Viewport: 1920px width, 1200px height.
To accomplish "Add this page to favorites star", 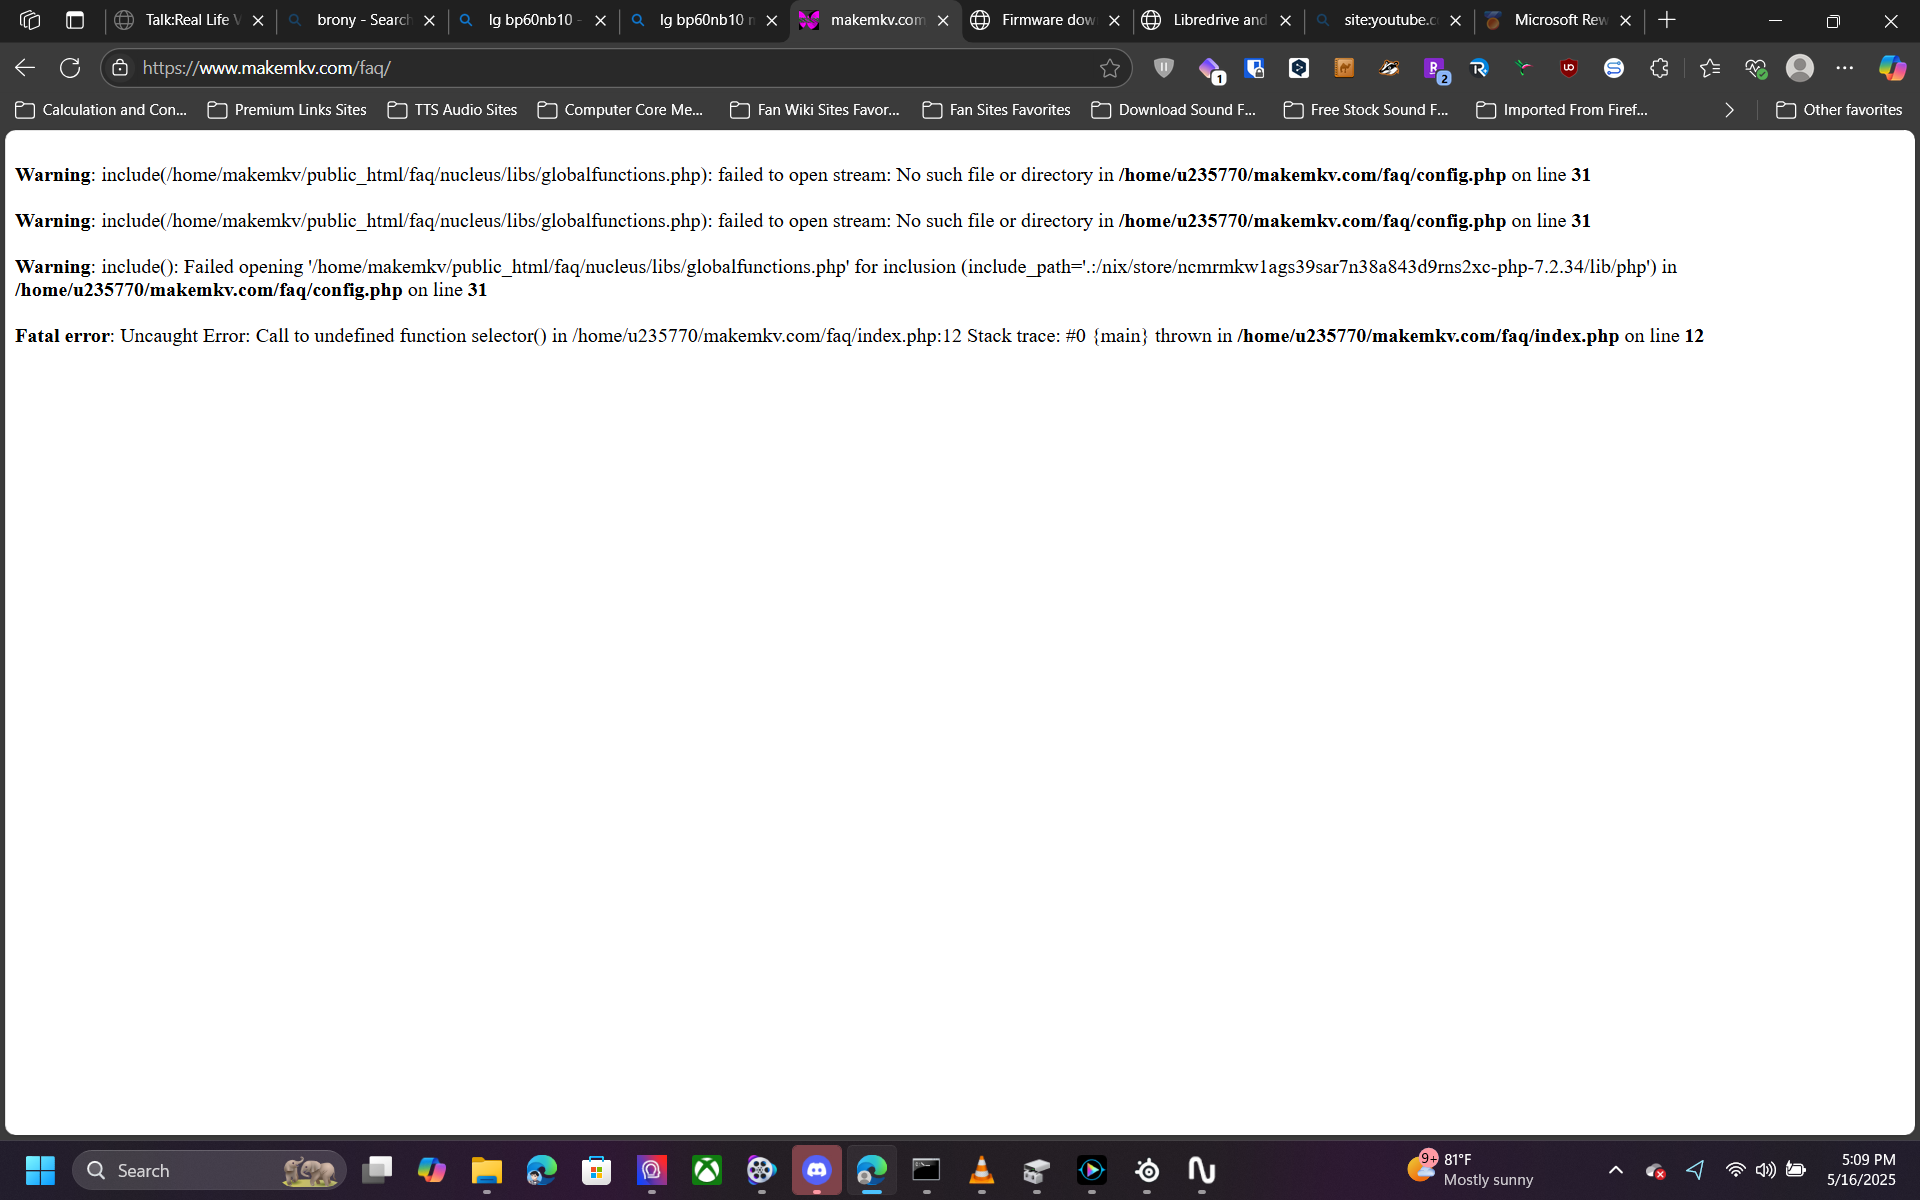I will click(x=1109, y=68).
